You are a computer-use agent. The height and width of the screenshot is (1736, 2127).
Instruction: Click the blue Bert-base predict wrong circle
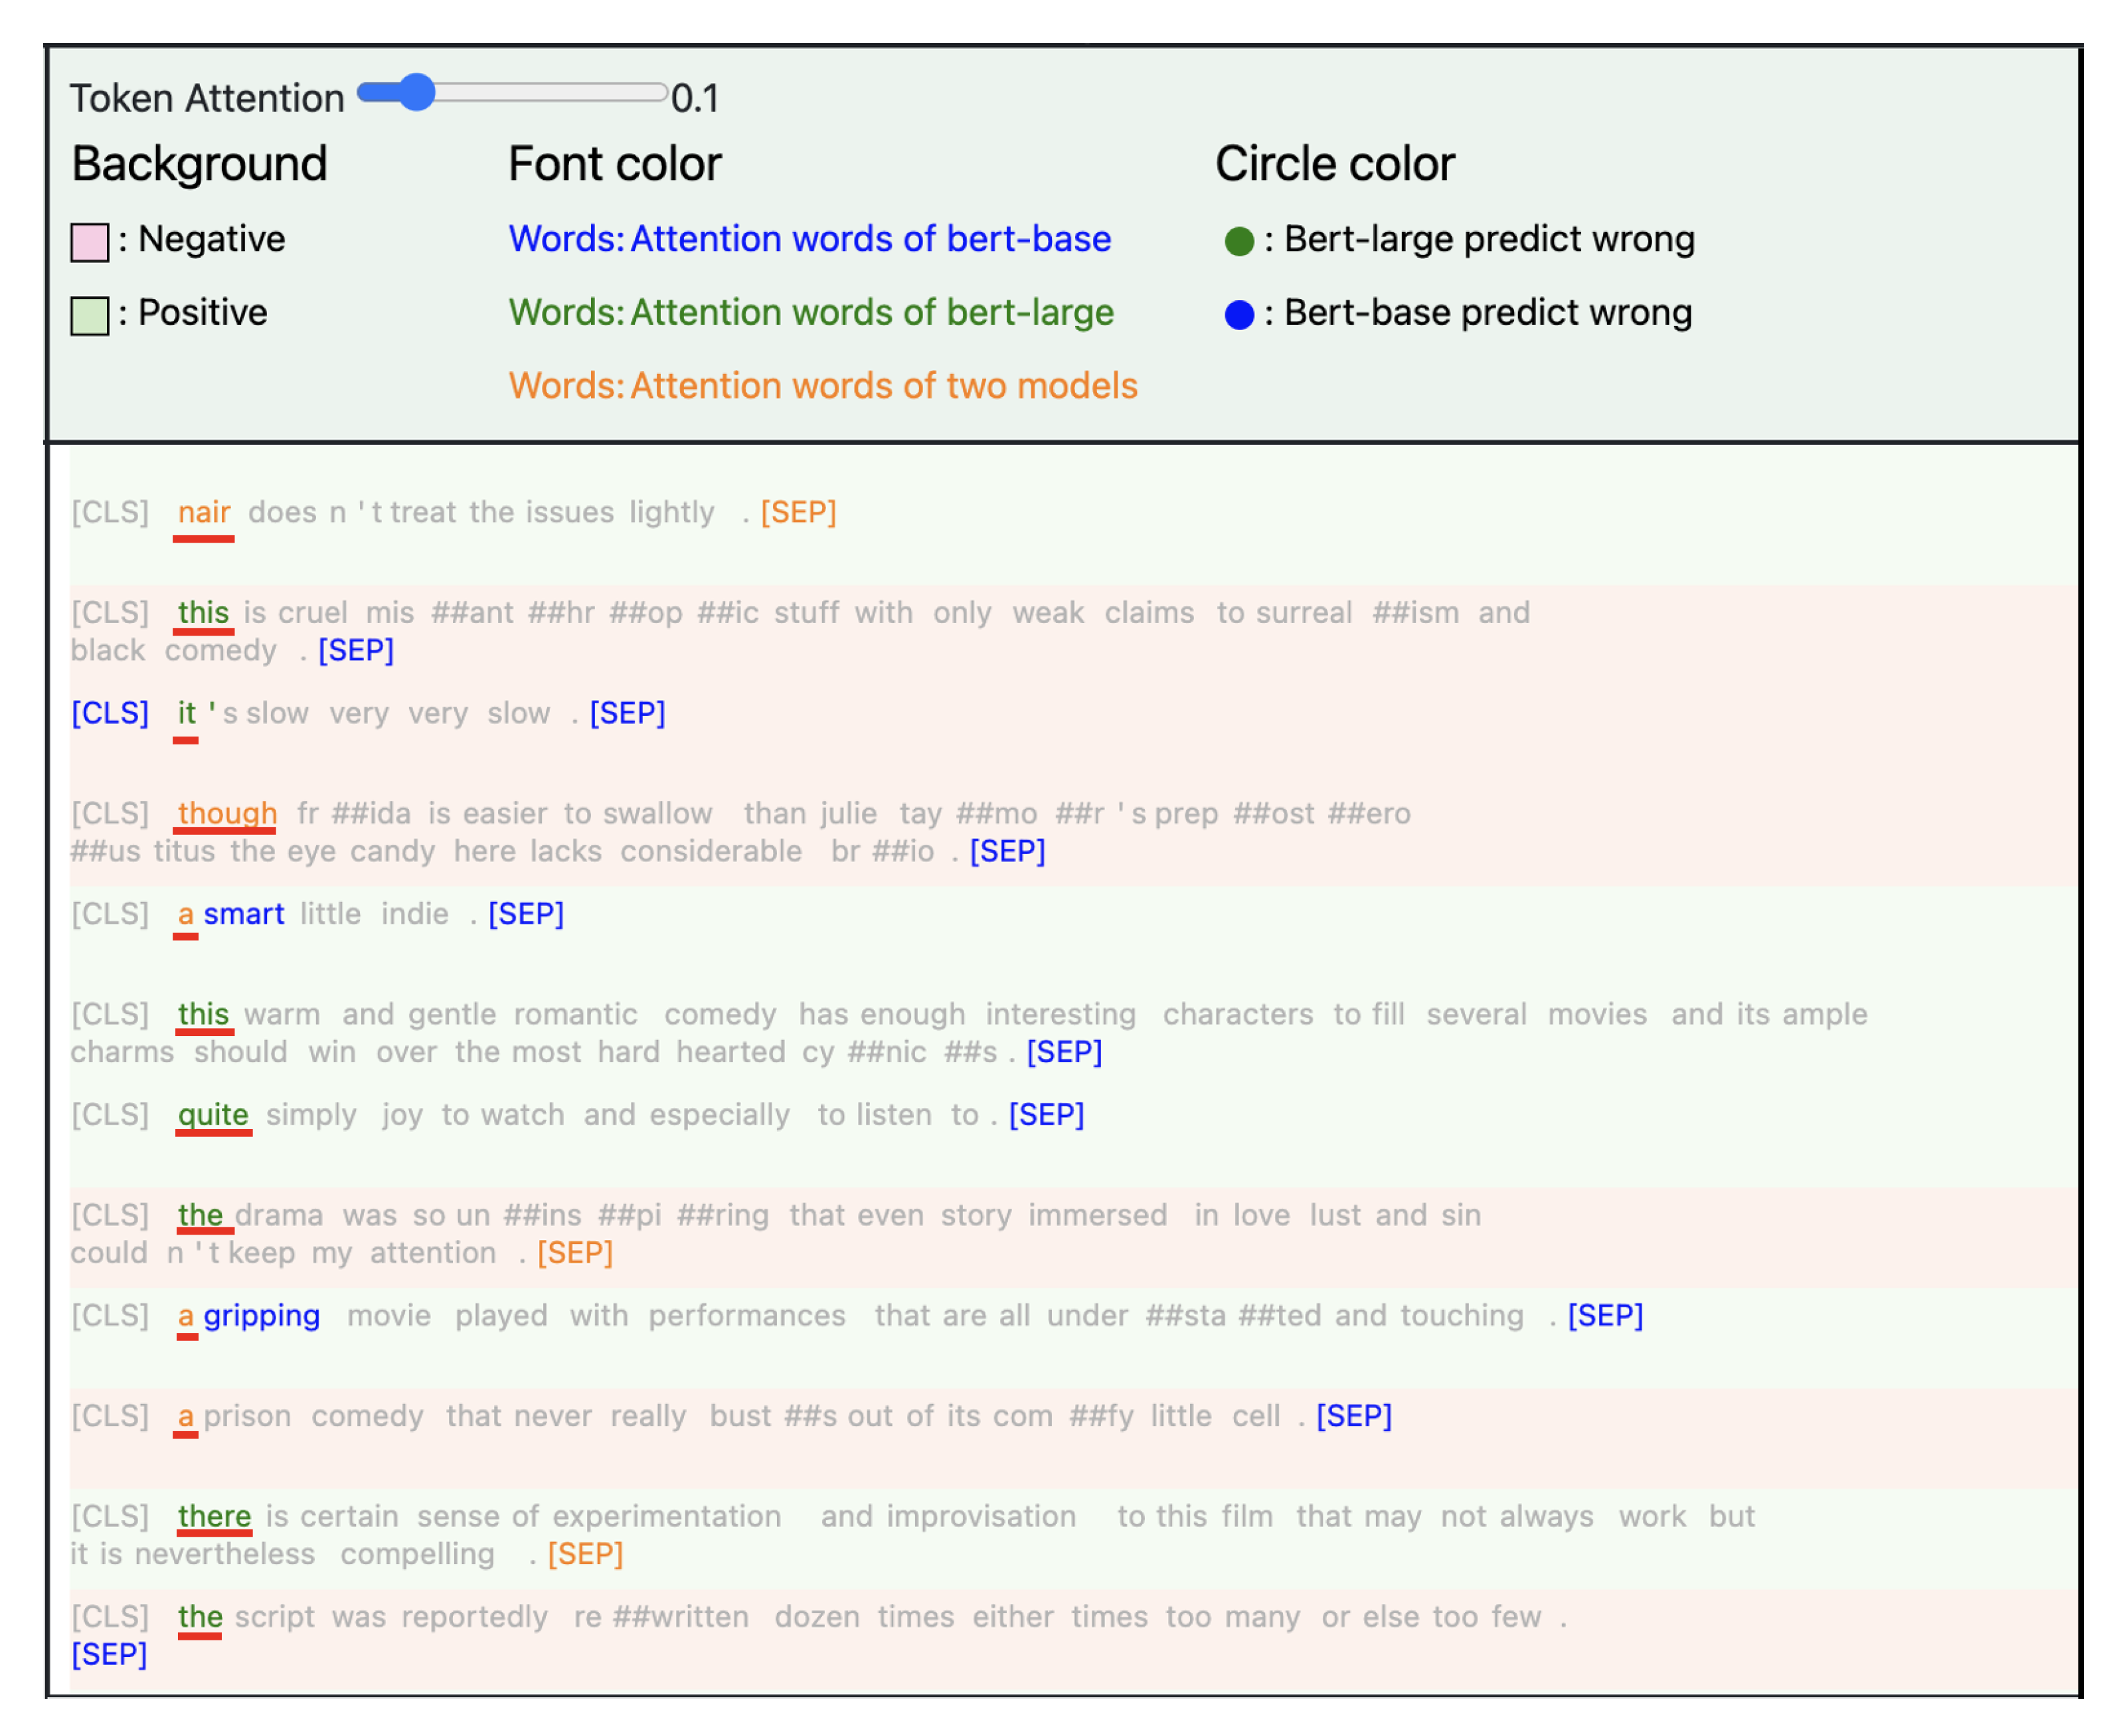click(x=1240, y=313)
